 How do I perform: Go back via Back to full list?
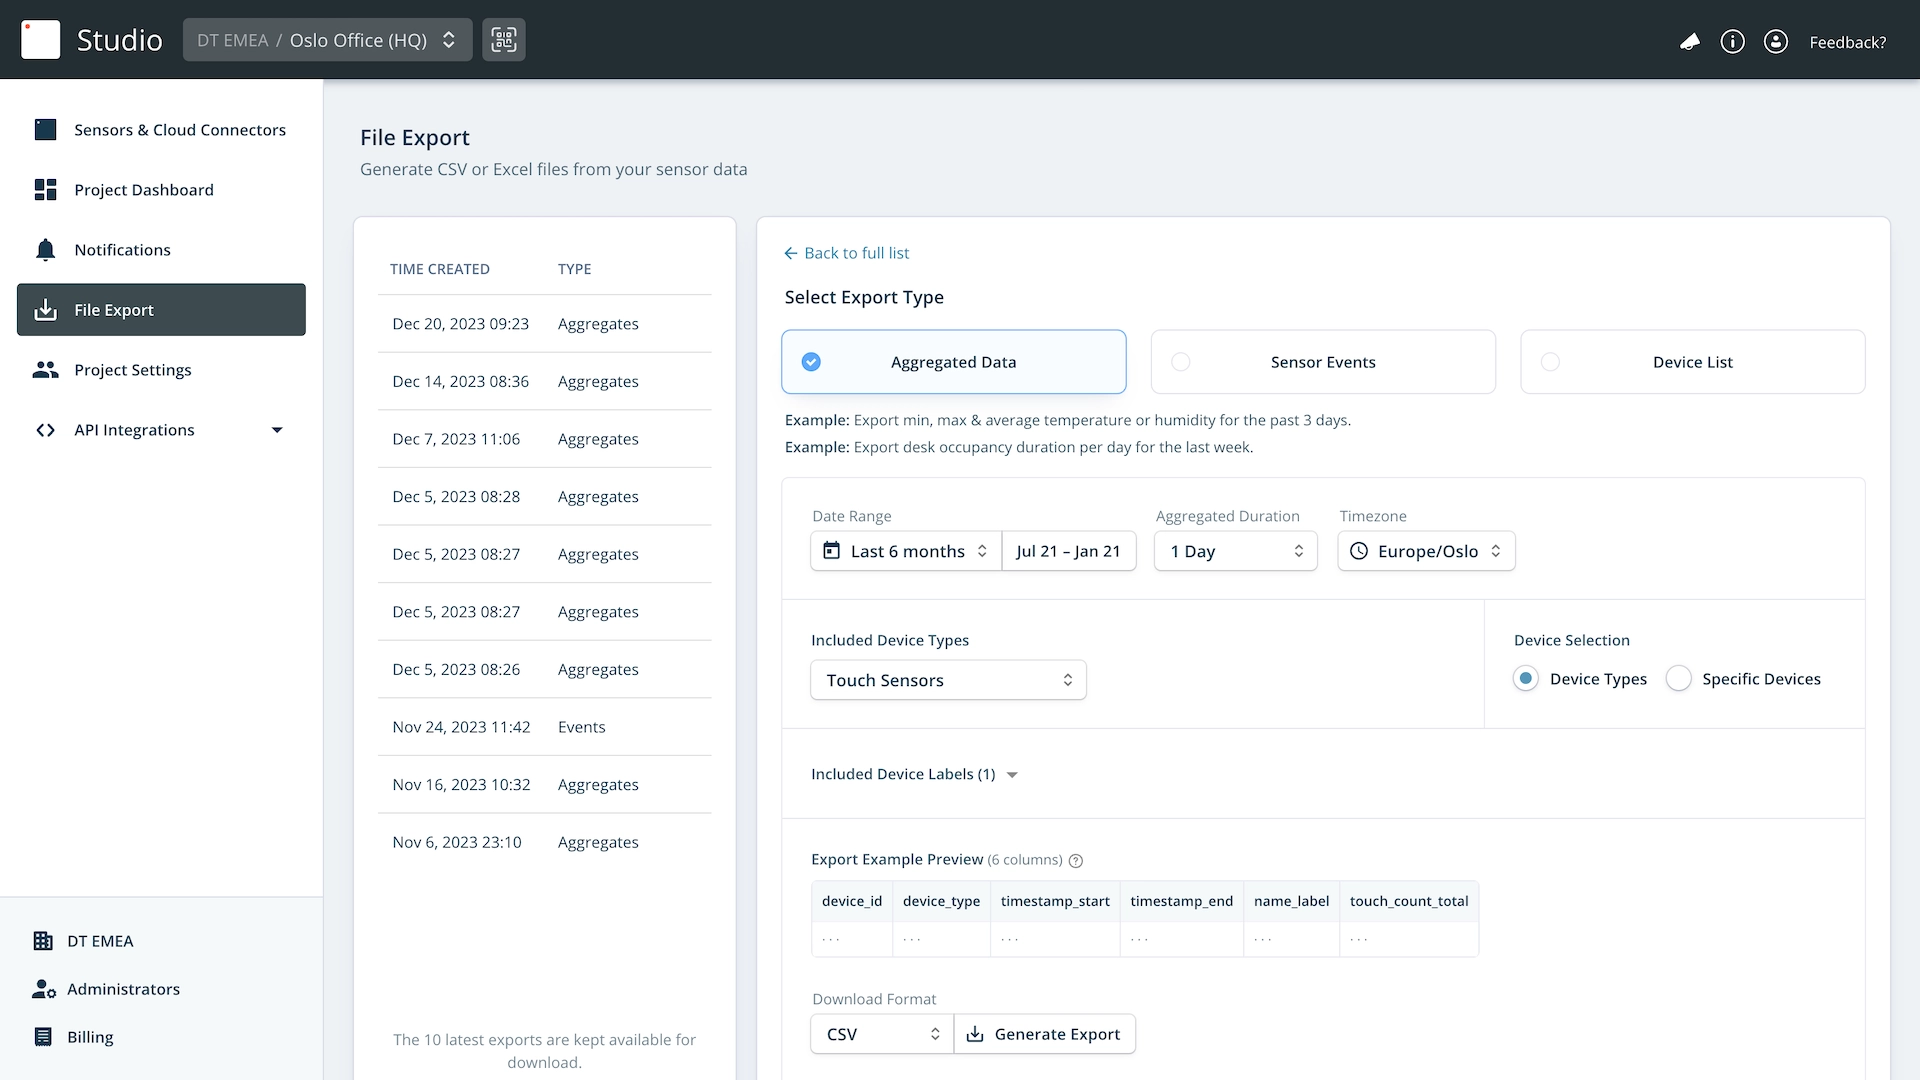click(x=846, y=253)
